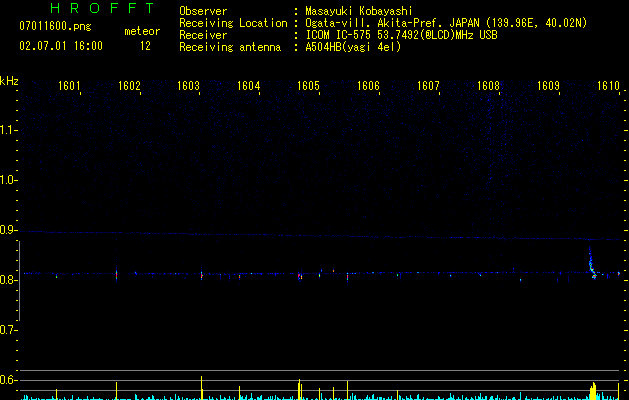Click the meteor count value 12

(145, 46)
